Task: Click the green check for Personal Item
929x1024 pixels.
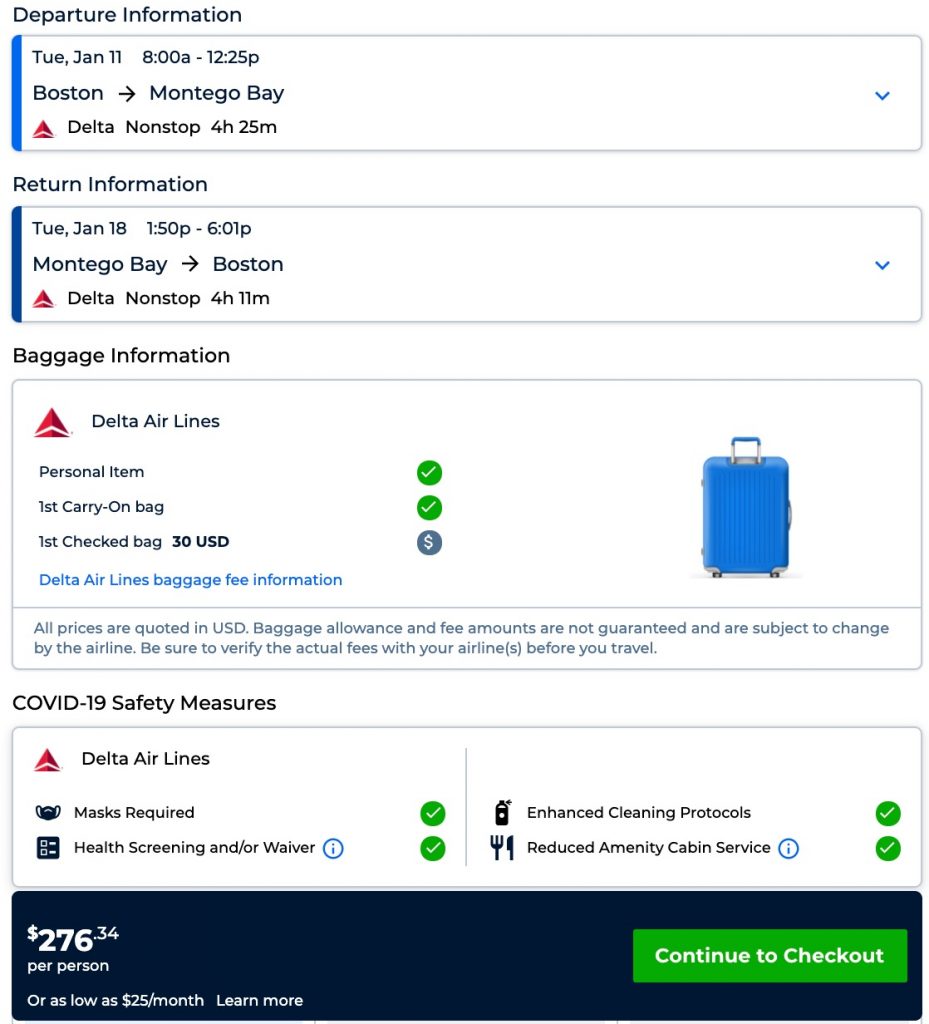Action: point(429,473)
